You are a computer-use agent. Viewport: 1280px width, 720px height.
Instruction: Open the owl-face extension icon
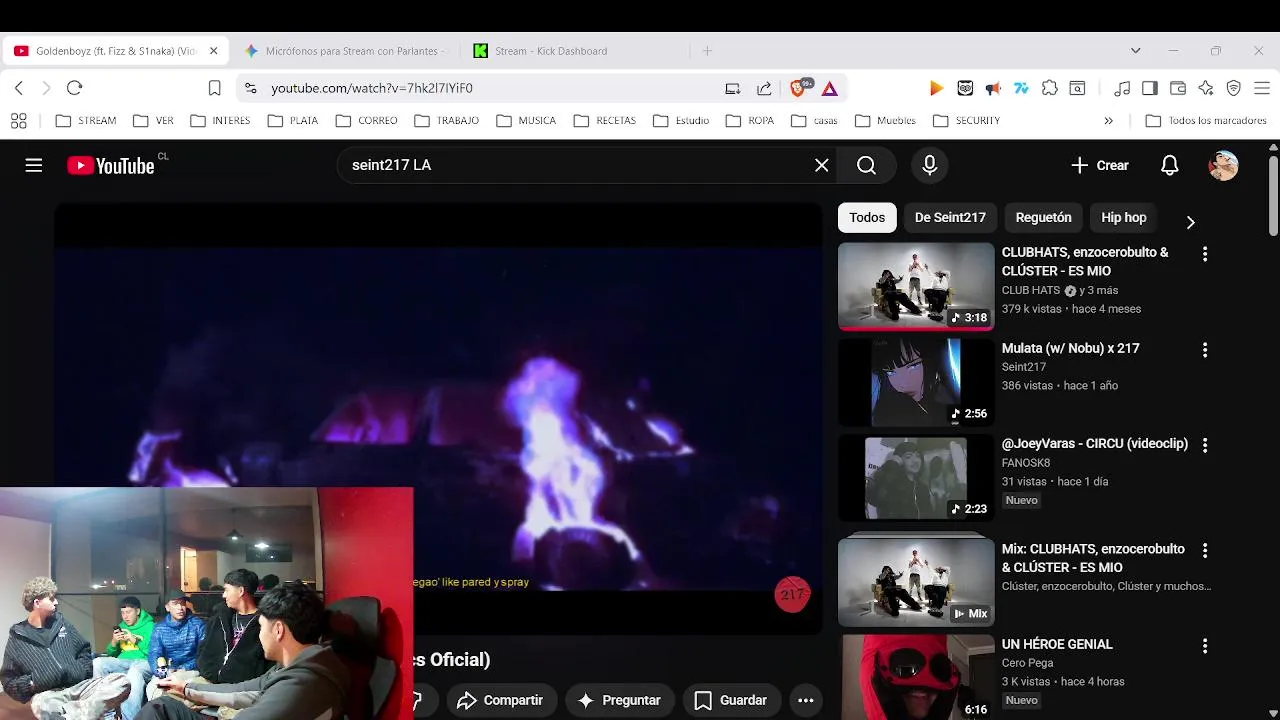(965, 88)
